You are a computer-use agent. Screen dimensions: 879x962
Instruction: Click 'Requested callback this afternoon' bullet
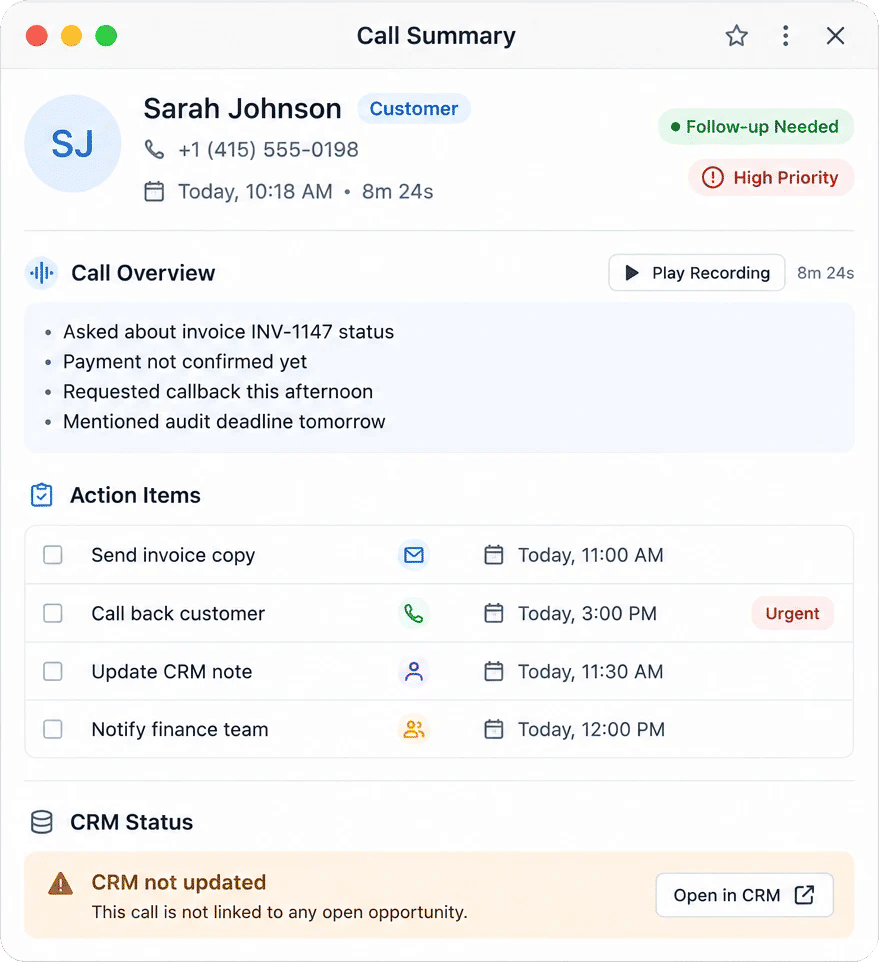(x=218, y=391)
